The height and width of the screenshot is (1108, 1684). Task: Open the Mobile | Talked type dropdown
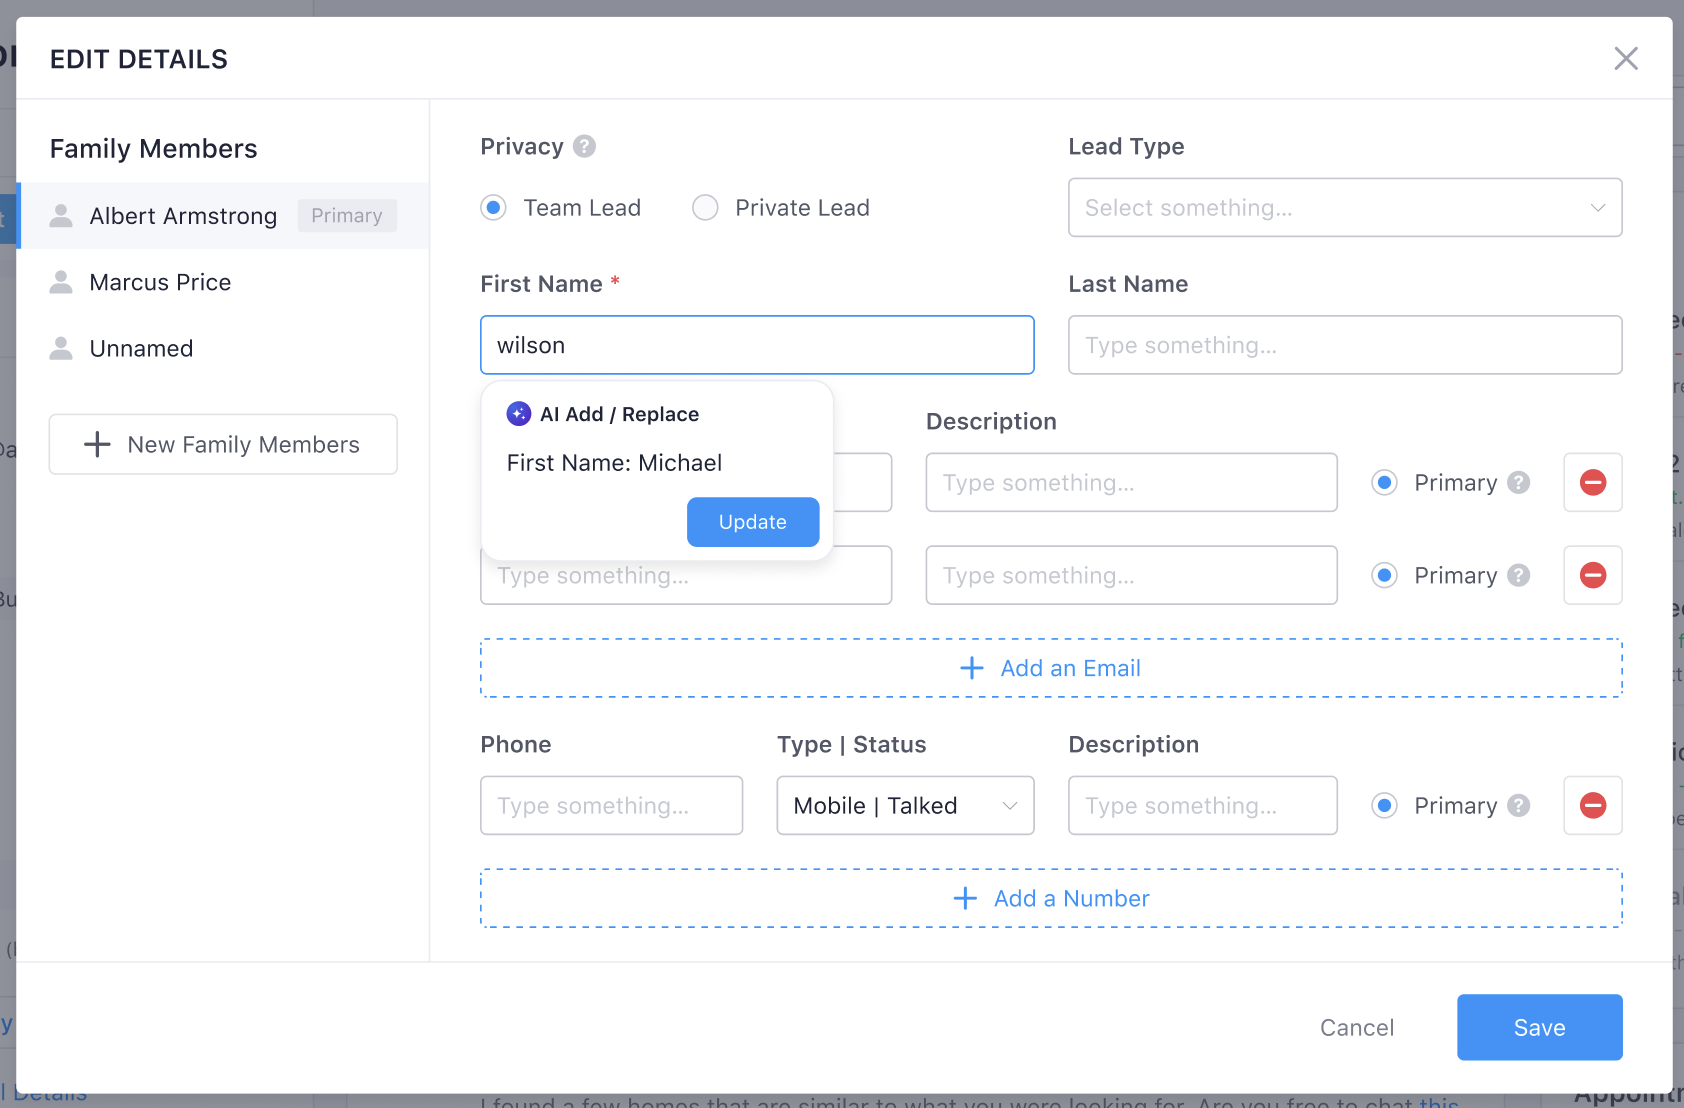(905, 806)
